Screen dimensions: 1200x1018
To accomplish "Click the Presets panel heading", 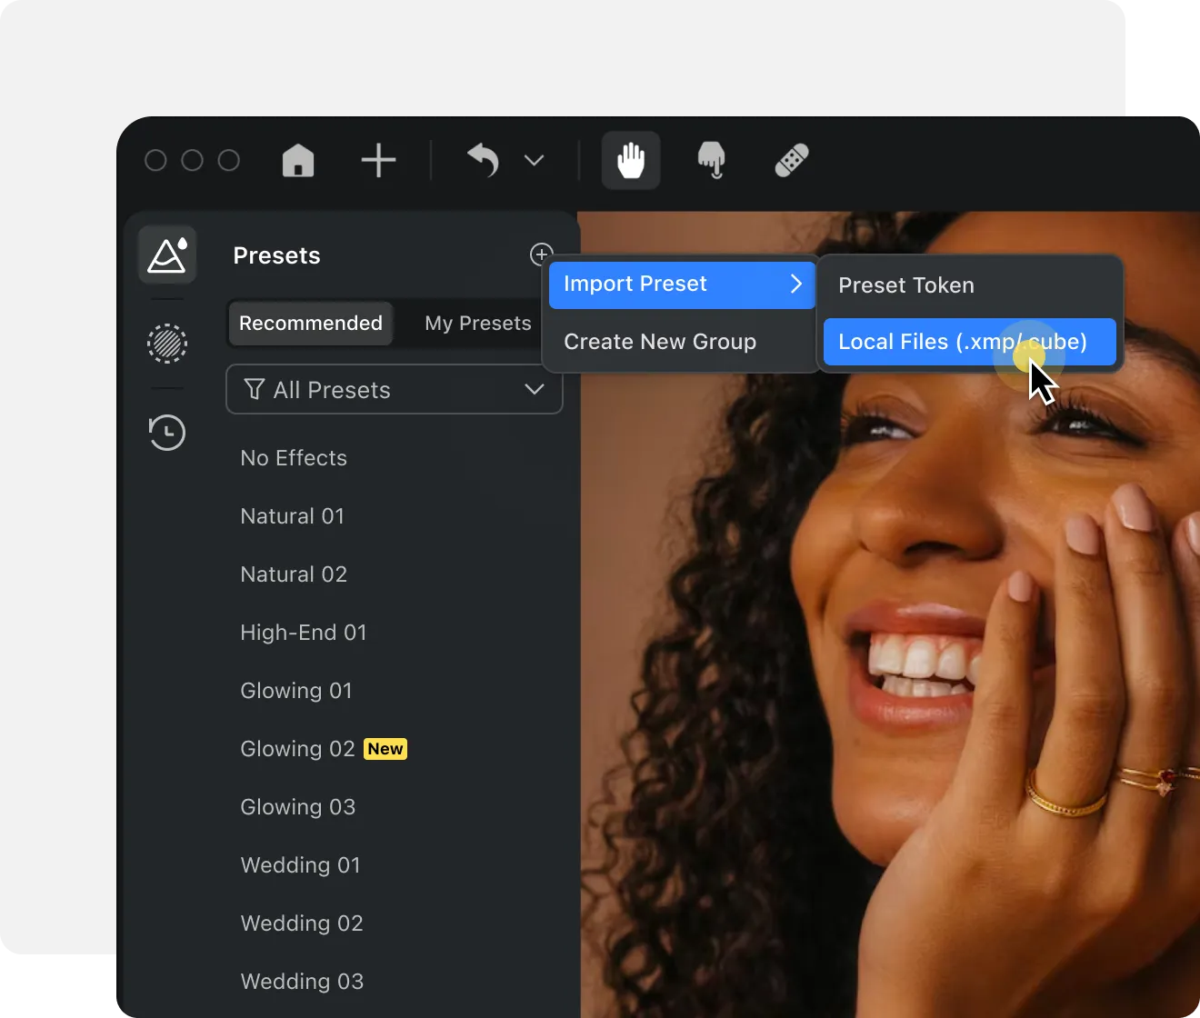I will point(277,255).
